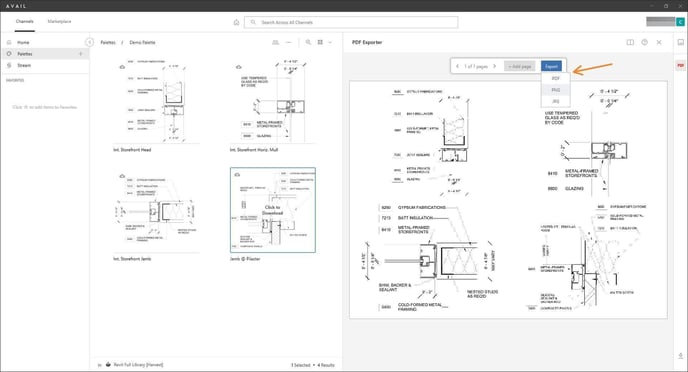Click the Jamb @ Plaster thumbnail

pyautogui.click(x=272, y=210)
